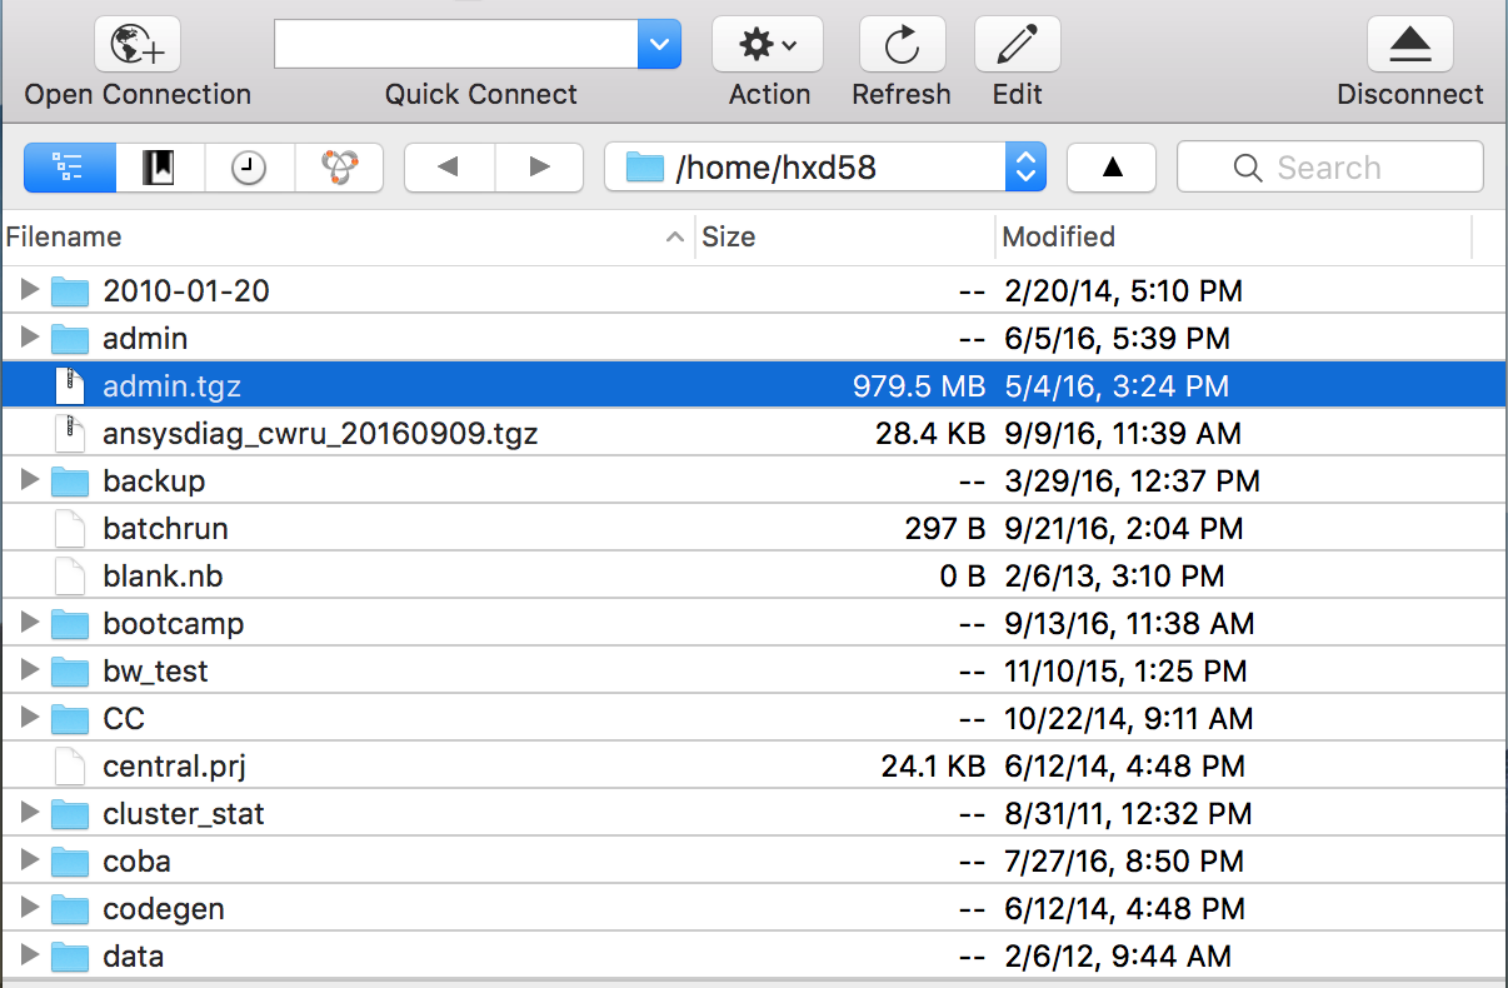Viewport: 1508px width, 988px height.
Task: Select the blank.nb file name
Action: coord(163,576)
